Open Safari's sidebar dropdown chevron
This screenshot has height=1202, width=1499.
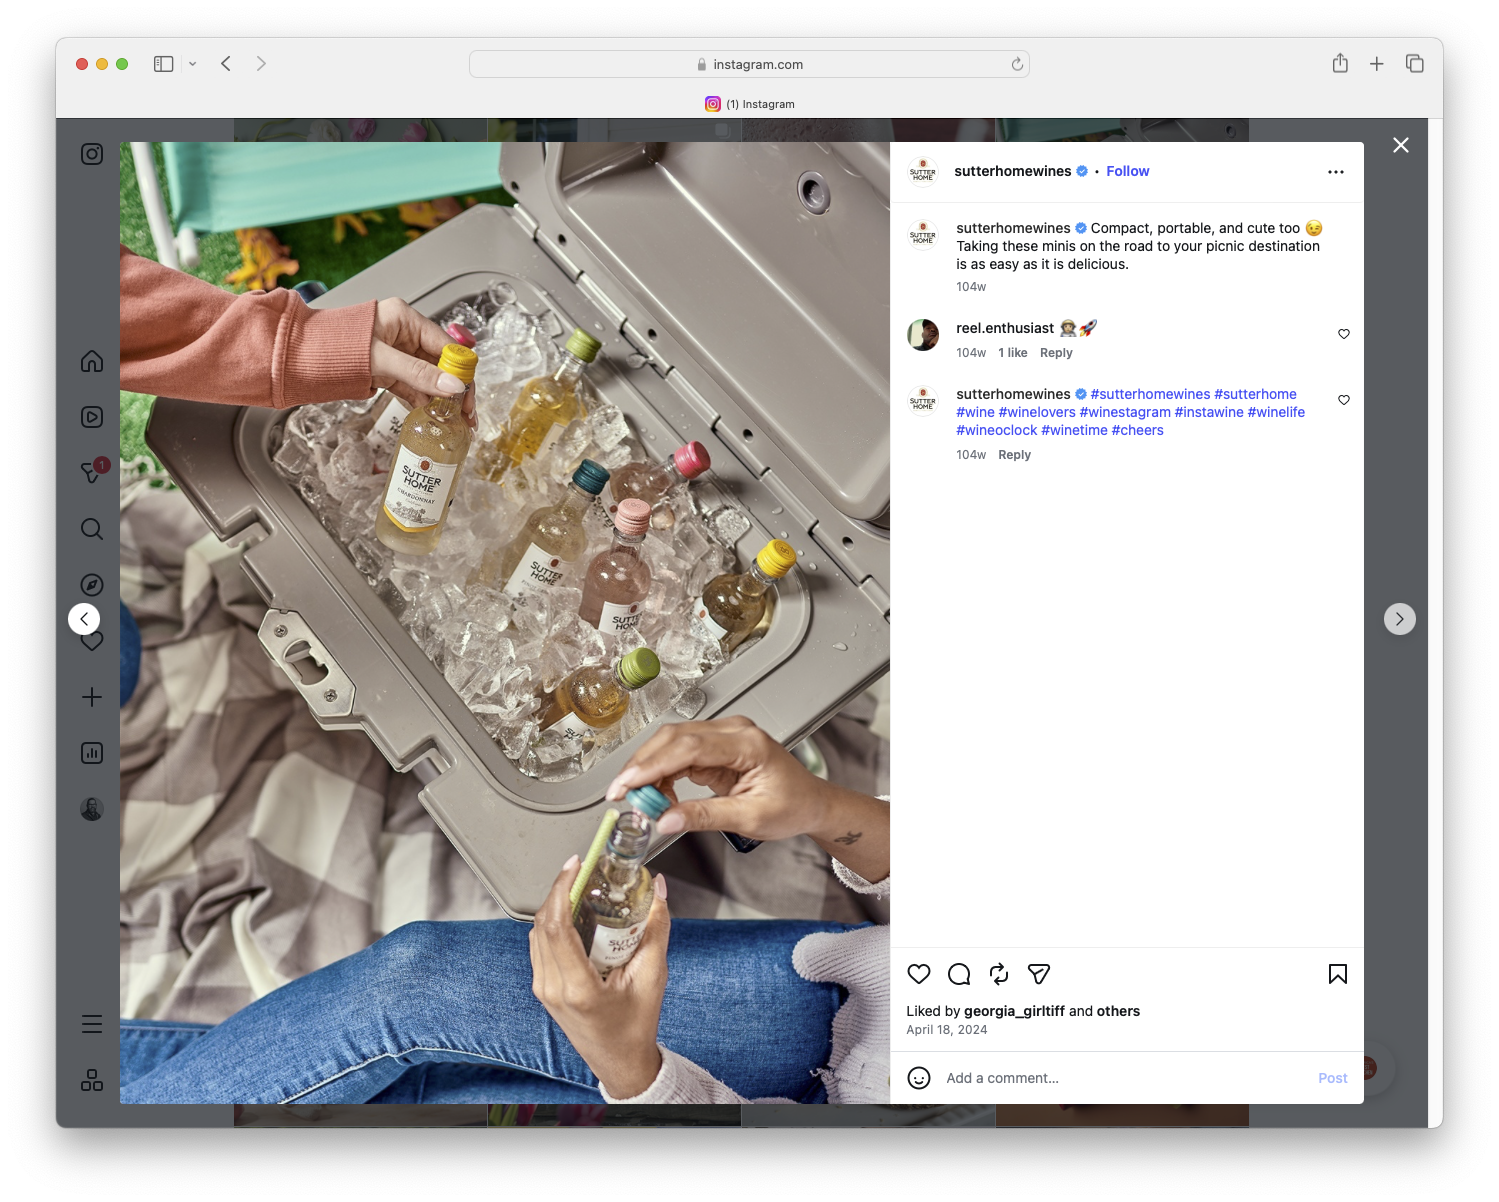tap(193, 63)
